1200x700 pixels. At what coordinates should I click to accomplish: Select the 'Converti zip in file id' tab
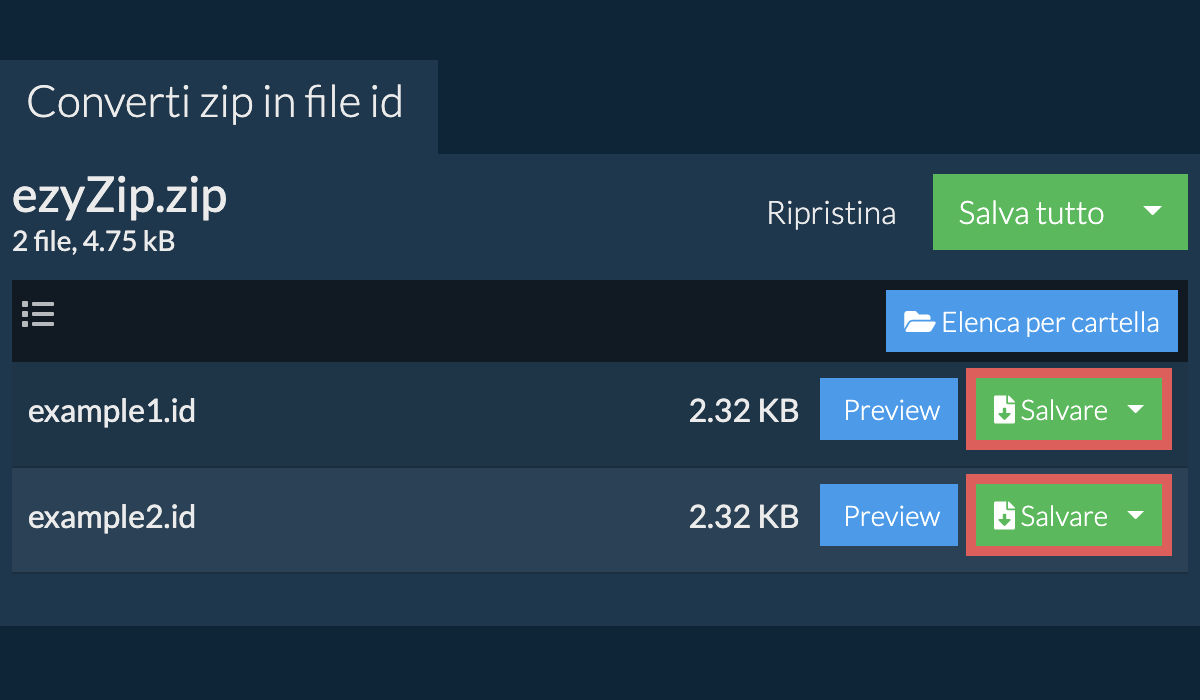pos(215,103)
